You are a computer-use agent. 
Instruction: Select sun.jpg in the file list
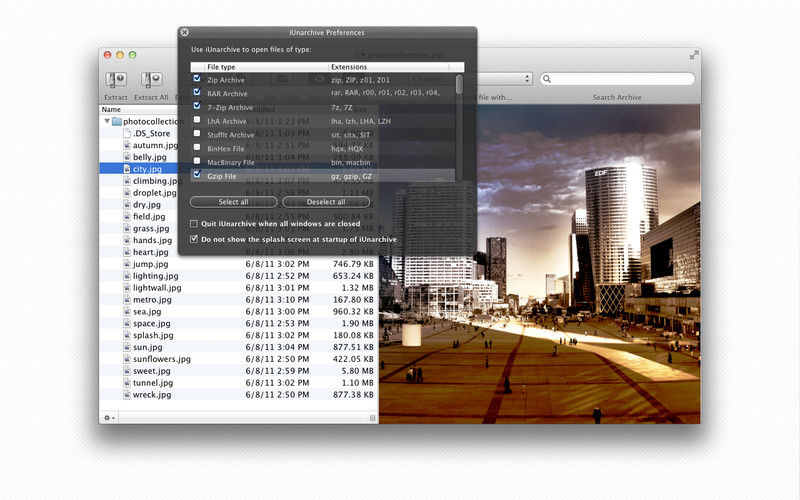coord(147,347)
